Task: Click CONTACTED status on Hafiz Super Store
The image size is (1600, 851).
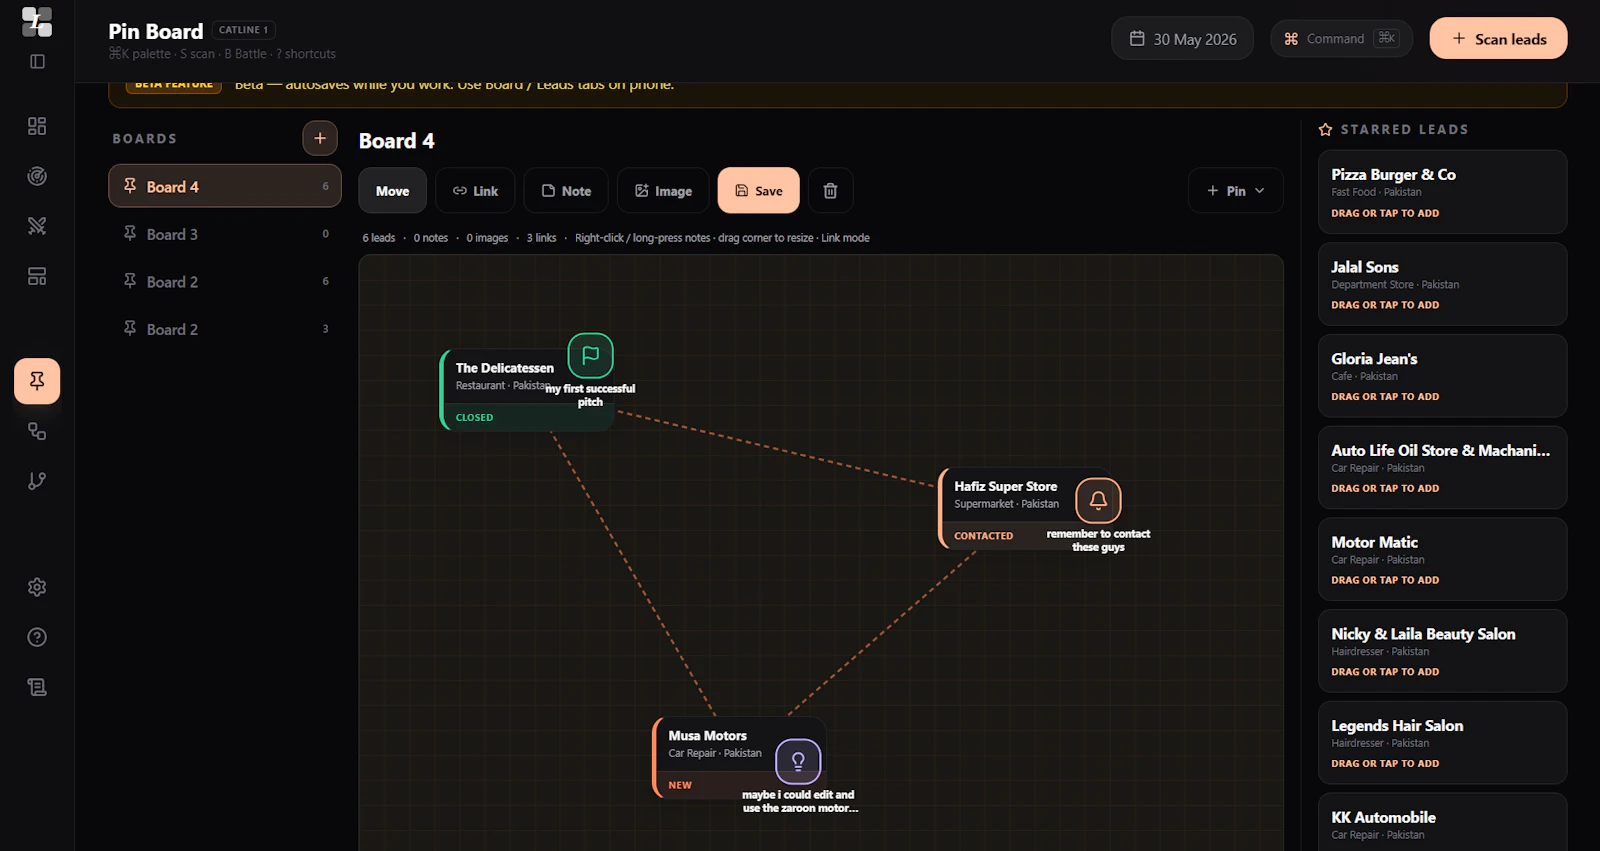Action: (x=983, y=536)
